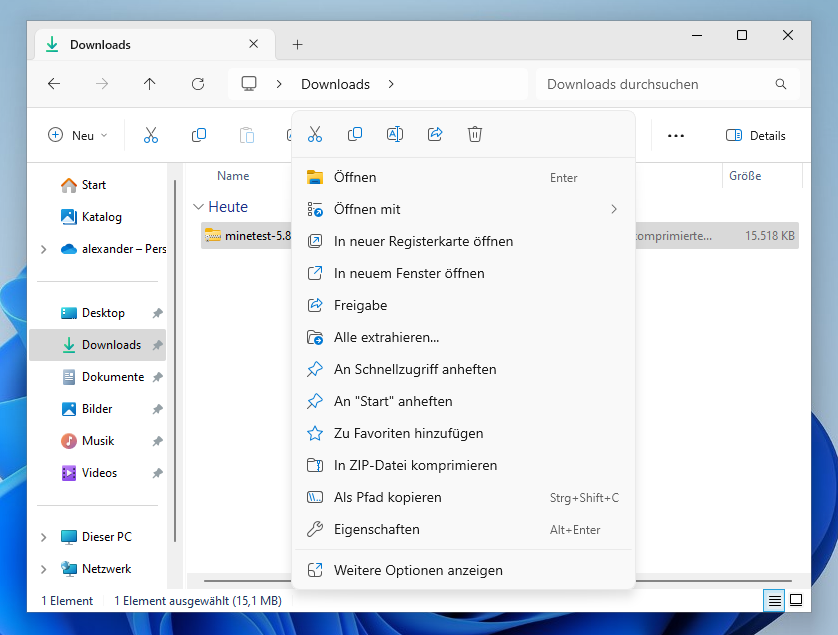
Task: Click the 15.518 KB size value
Action: (x=770, y=236)
